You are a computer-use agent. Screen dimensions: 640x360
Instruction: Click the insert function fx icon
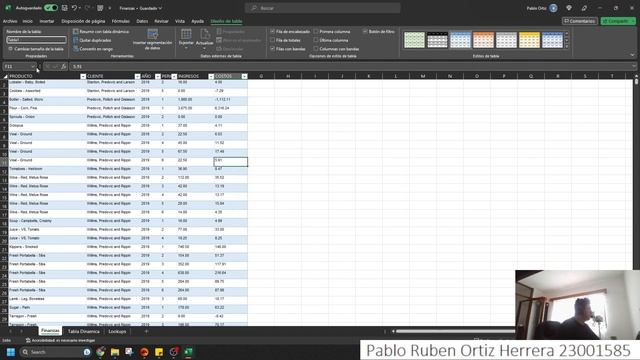[x=64, y=67]
